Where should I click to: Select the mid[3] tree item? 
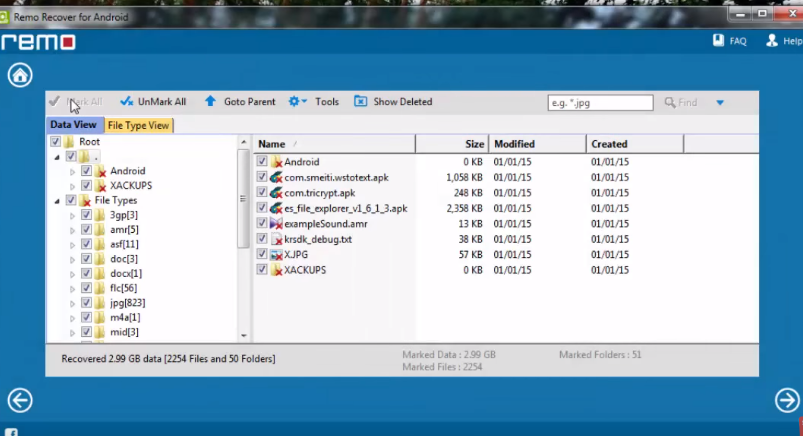[124, 332]
